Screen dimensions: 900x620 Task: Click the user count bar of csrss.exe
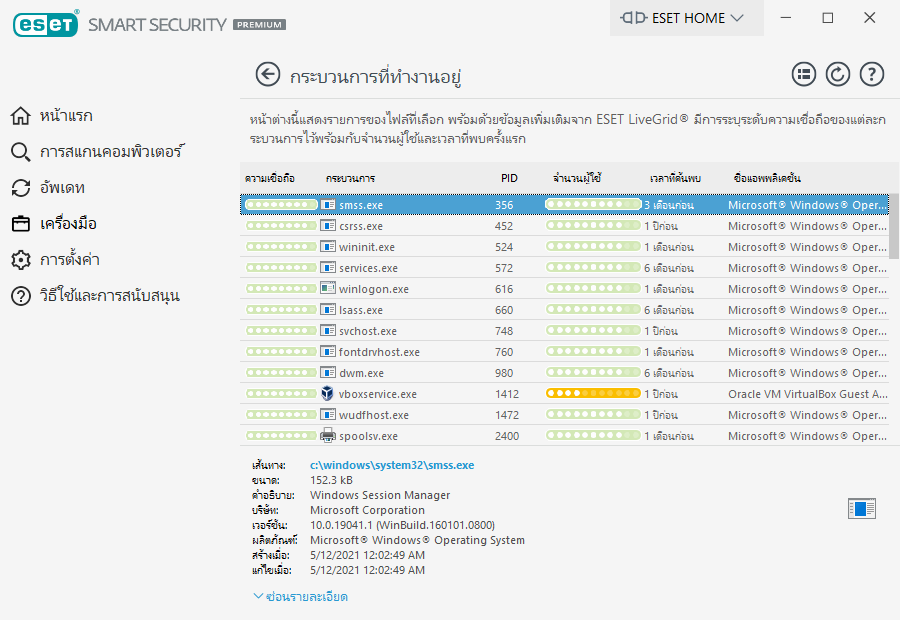(x=593, y=226)
